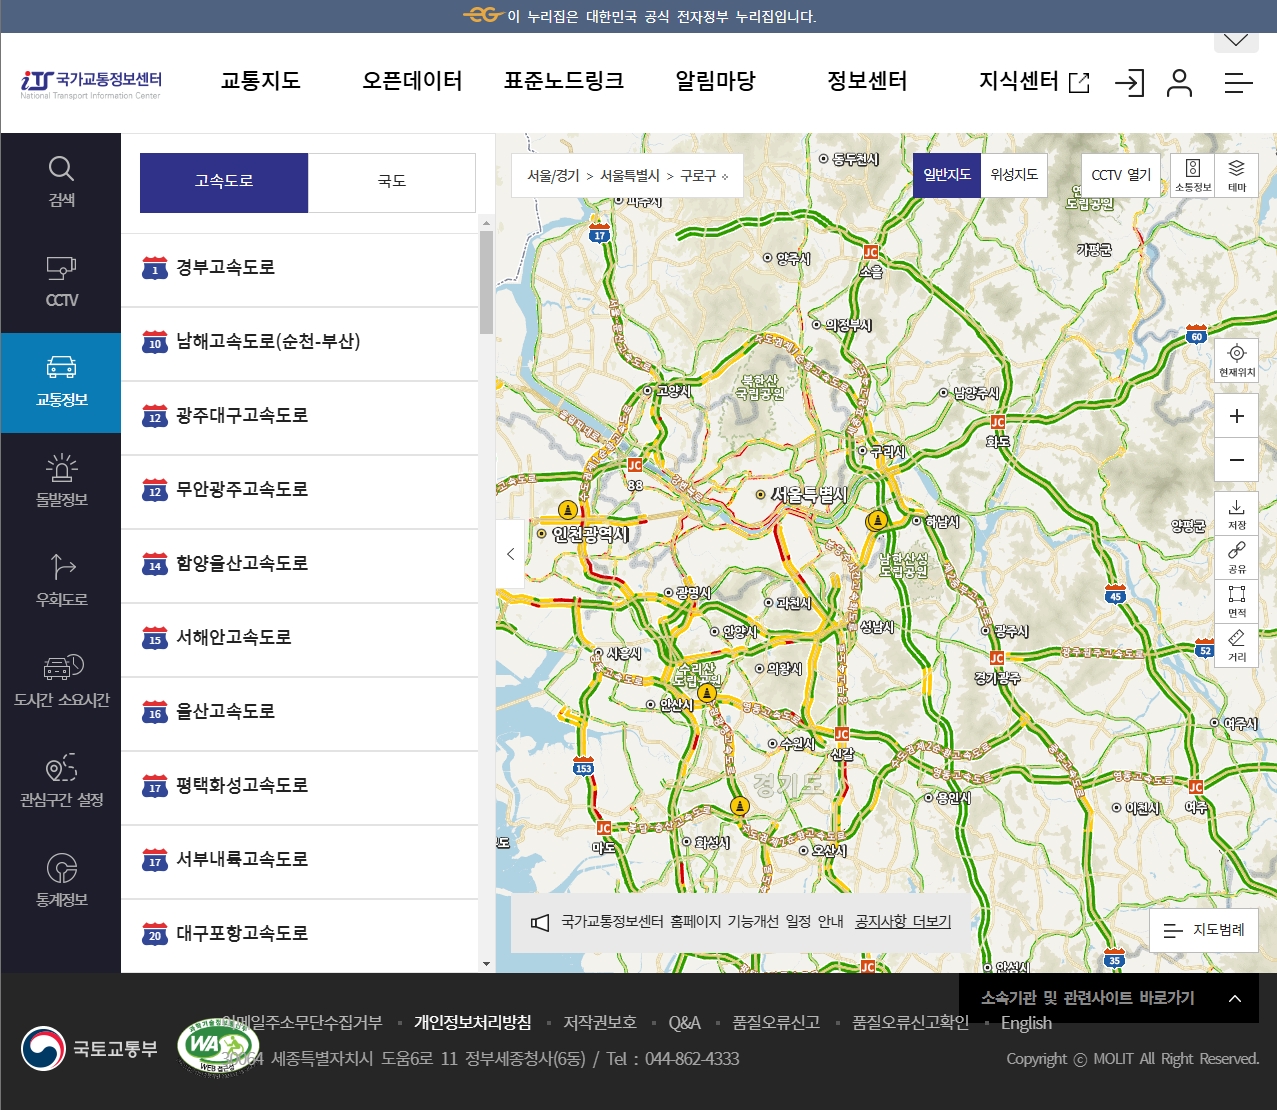Switch map to 일반지도 view
The width and height of the screenshot is (1277, 1110).
947,175
